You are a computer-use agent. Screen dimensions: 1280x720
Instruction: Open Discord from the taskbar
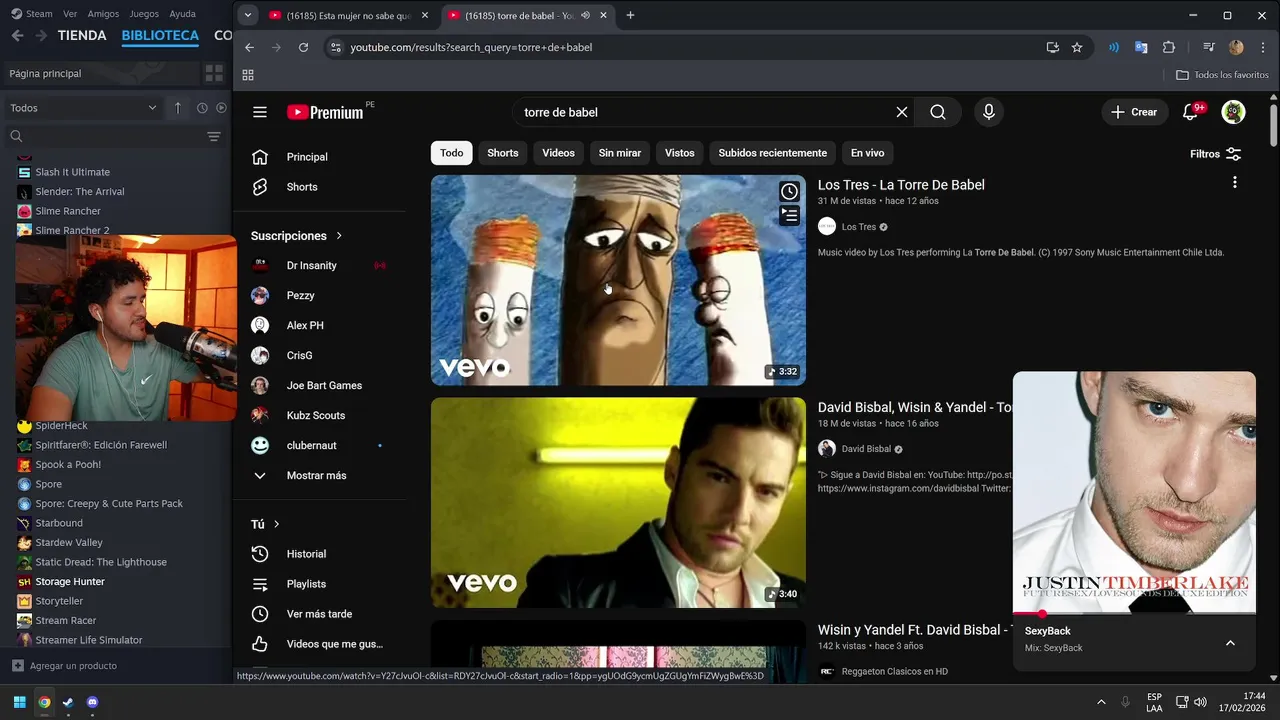point(93,702)
